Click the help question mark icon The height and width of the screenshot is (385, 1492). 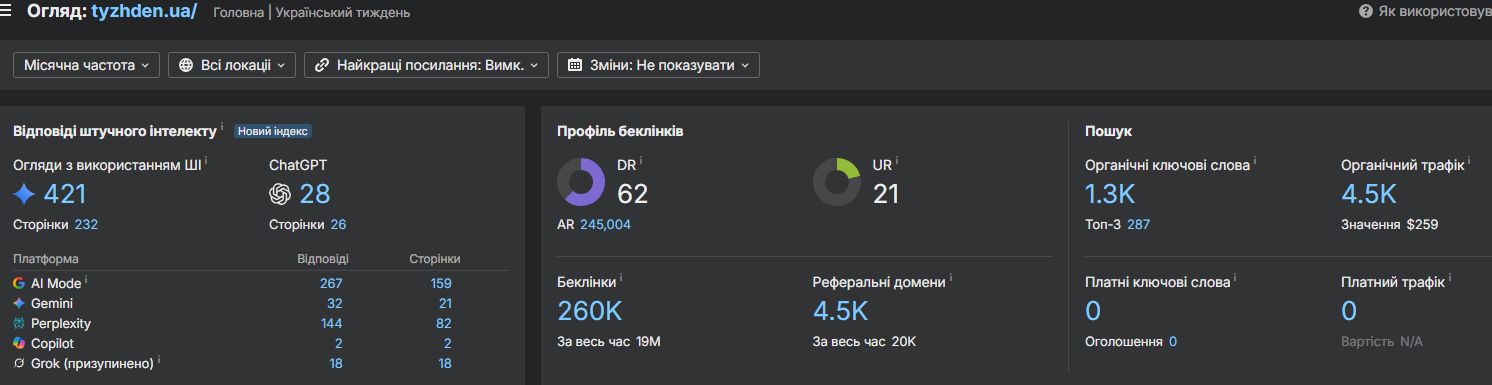coord(1365,11)
